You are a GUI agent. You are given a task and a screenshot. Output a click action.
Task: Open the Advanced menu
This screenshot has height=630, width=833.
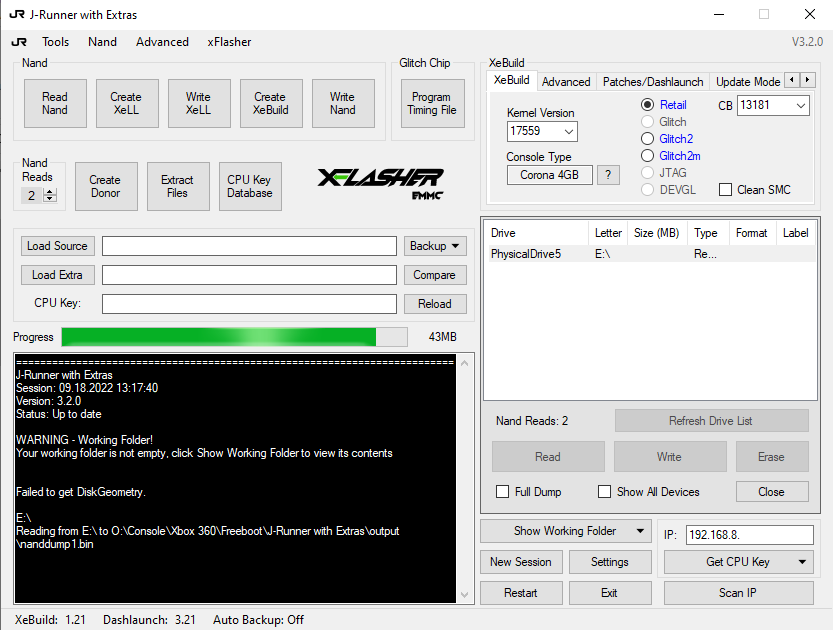[162, 42]
